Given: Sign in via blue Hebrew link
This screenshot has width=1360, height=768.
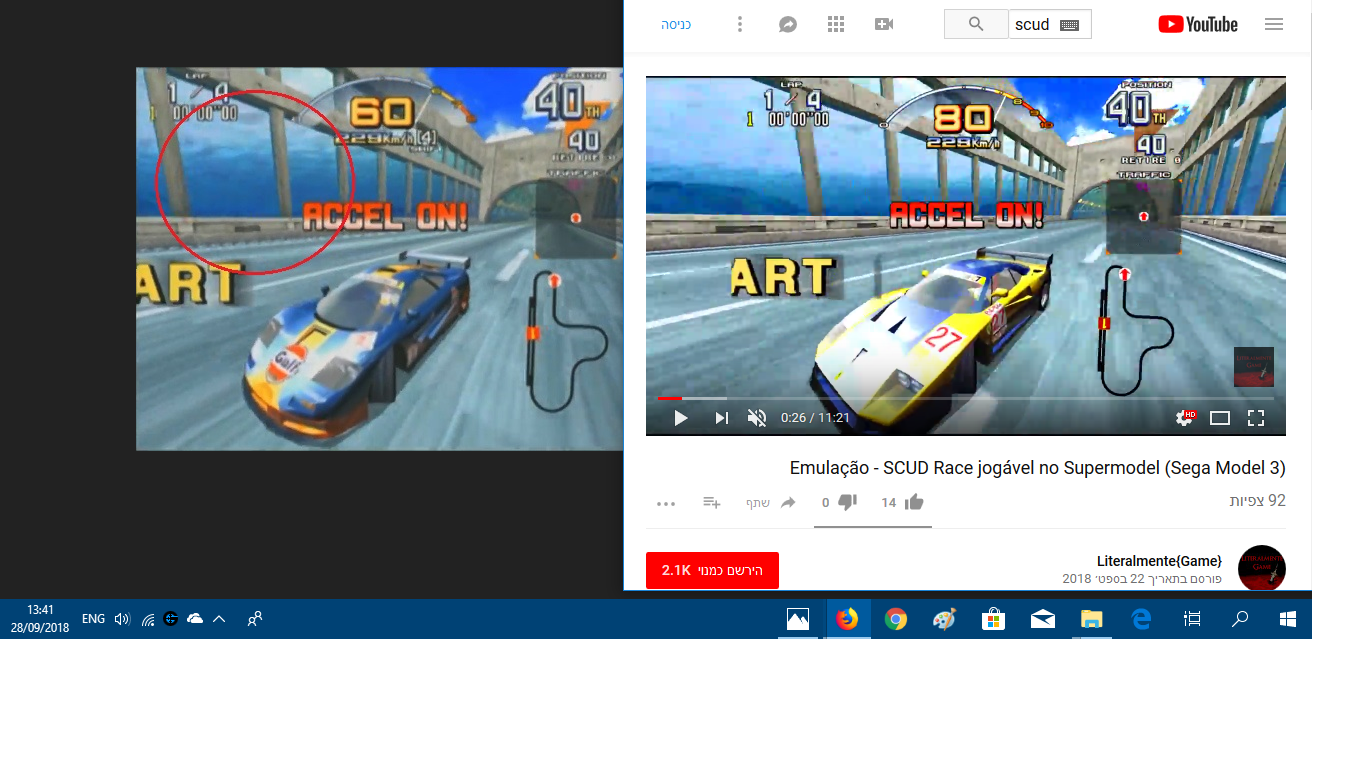Looking at the screenshot, I should click(676, 24).
